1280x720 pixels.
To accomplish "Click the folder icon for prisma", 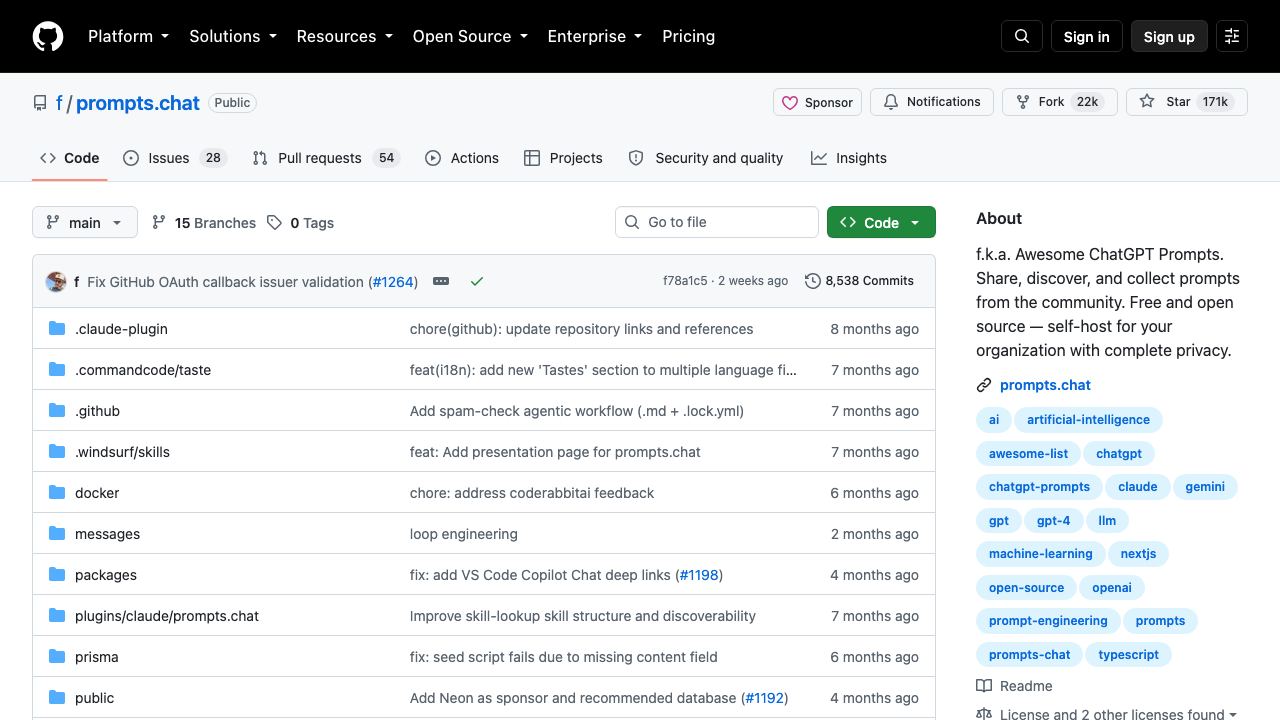I will (x=57, y=656).
